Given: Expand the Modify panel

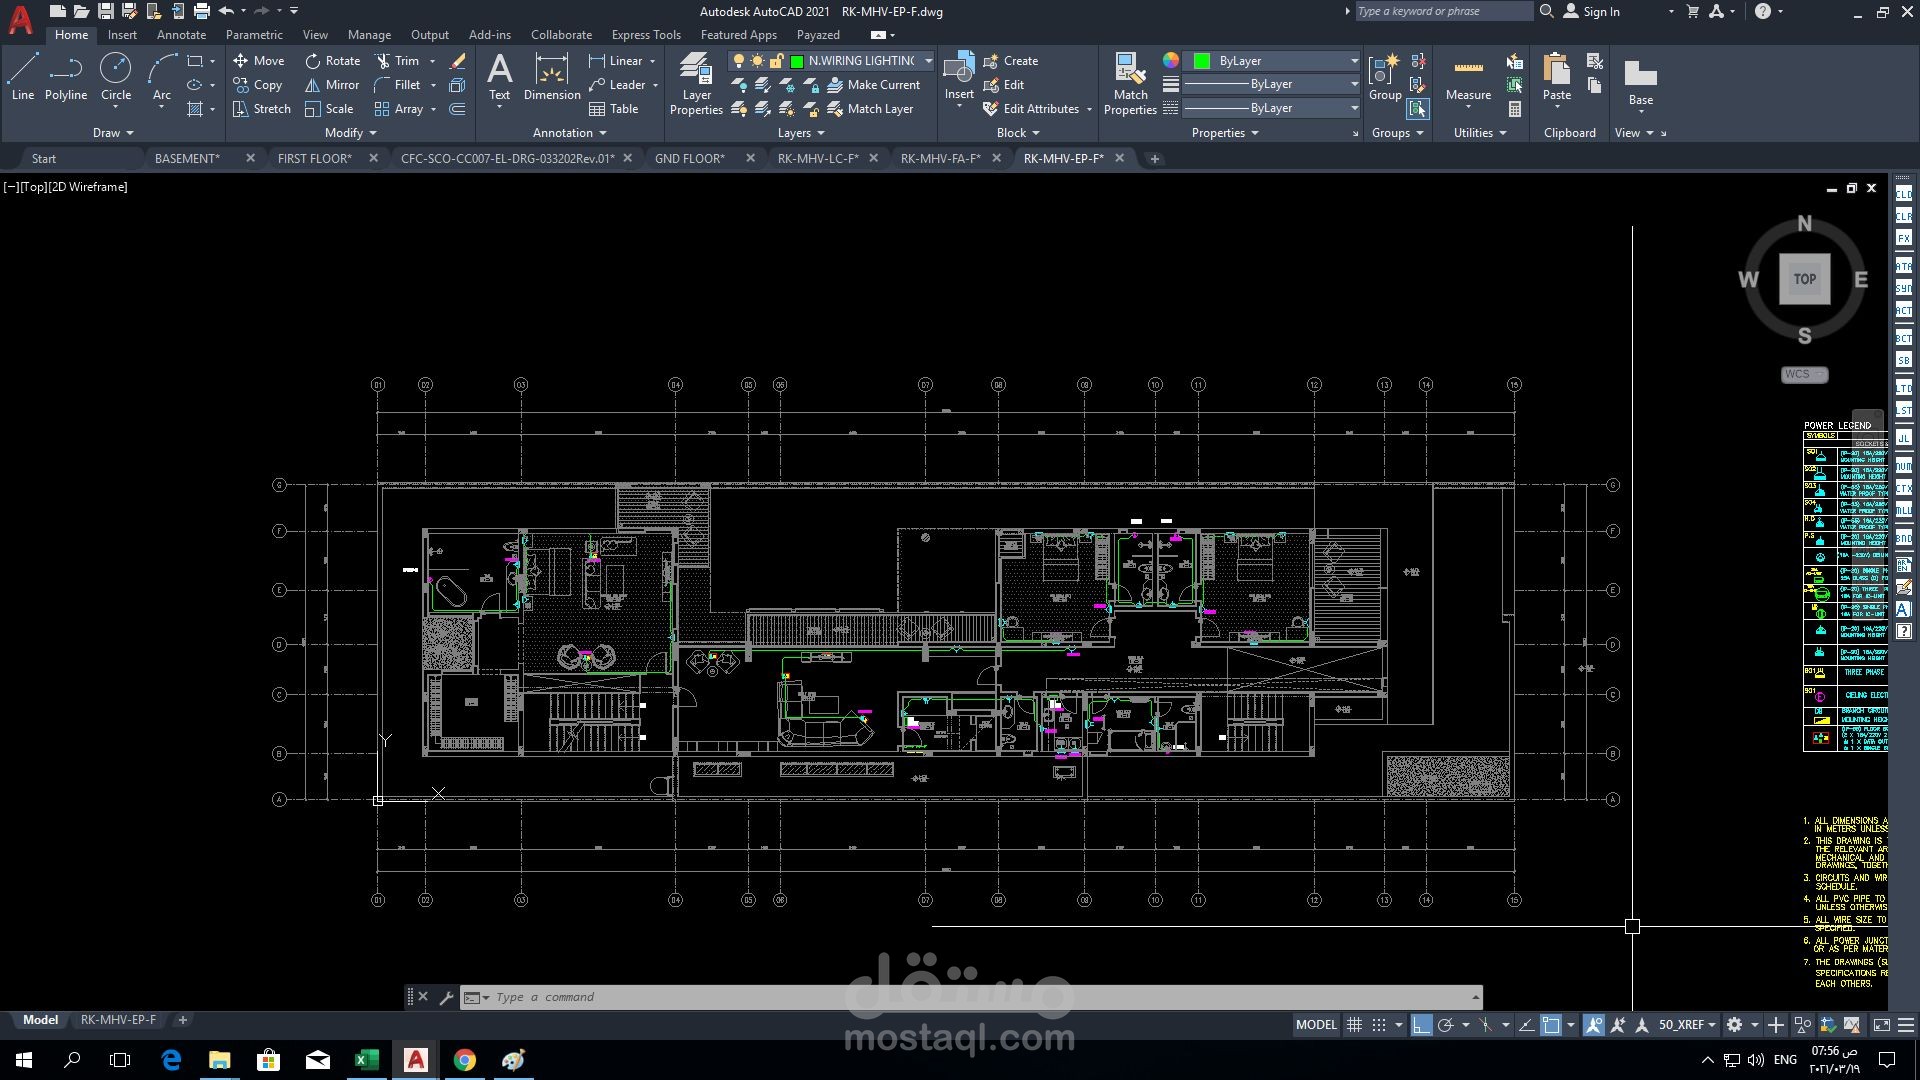Looking at the screenshot, I should pos(351,133).
